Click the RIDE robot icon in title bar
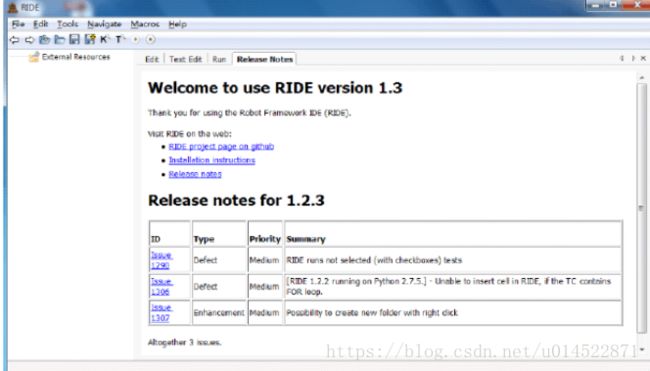This screenshot has width=650, height=371. coord(13,7)
